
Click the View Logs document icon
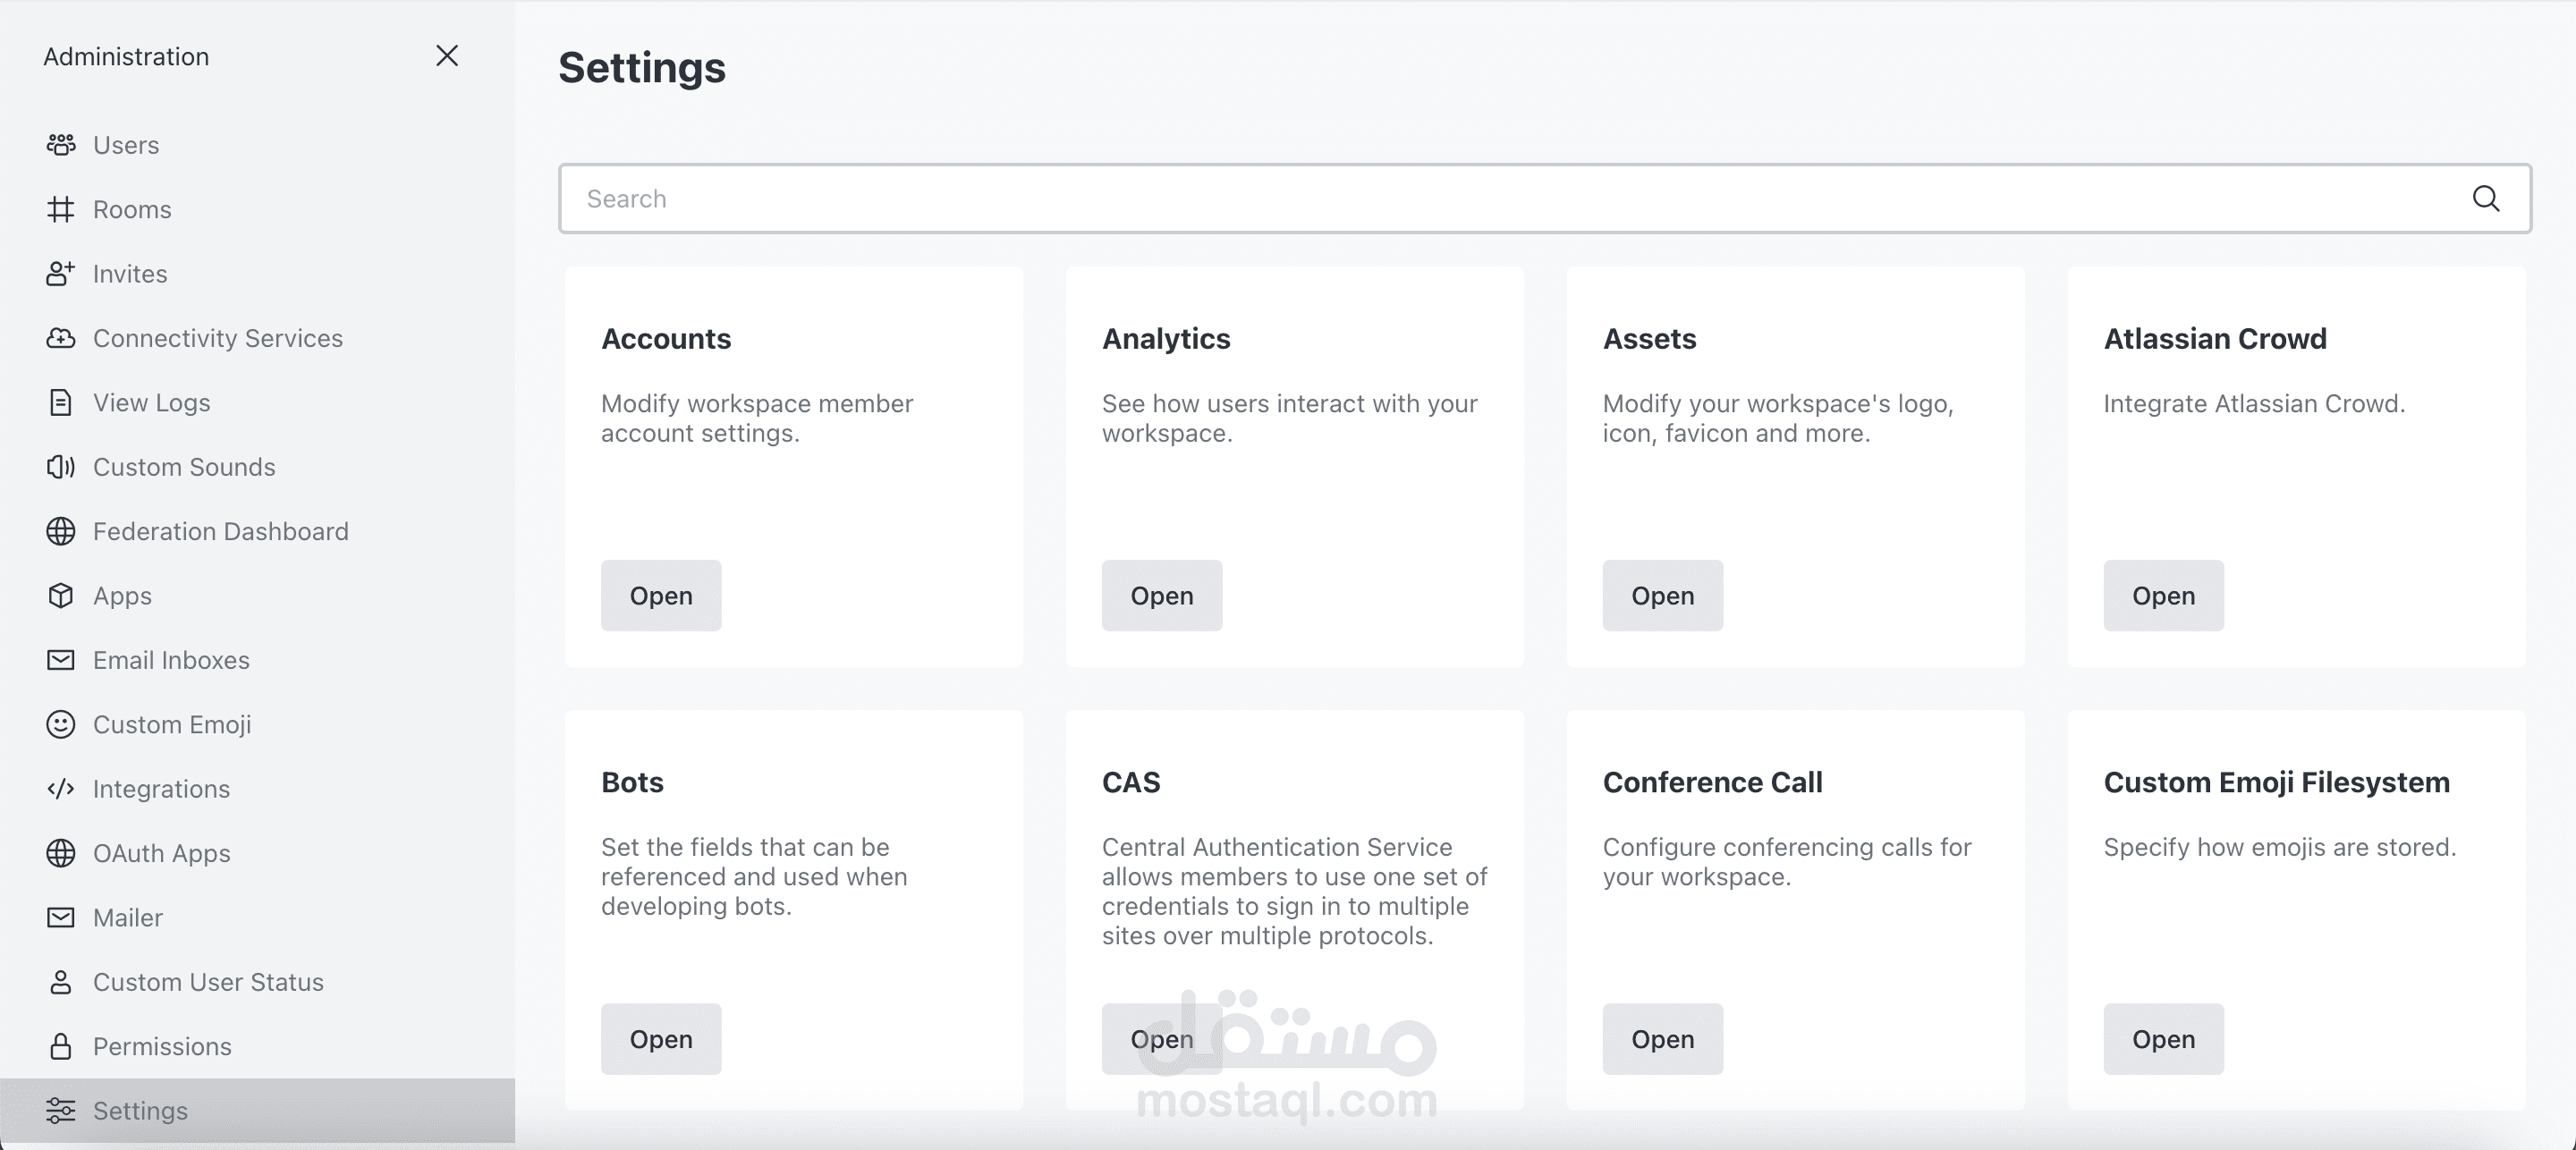(61, 403)
